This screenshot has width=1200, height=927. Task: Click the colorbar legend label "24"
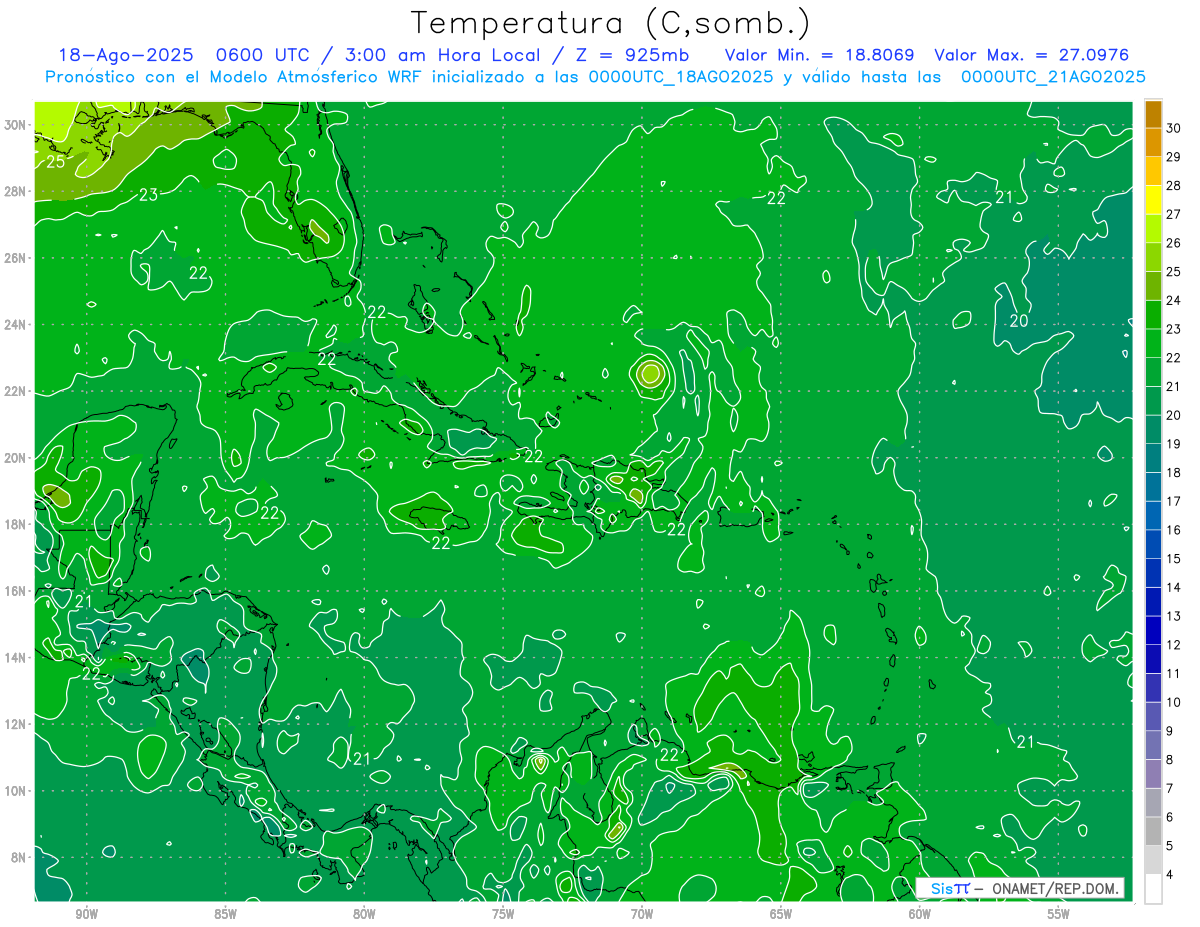[1174, 300]
